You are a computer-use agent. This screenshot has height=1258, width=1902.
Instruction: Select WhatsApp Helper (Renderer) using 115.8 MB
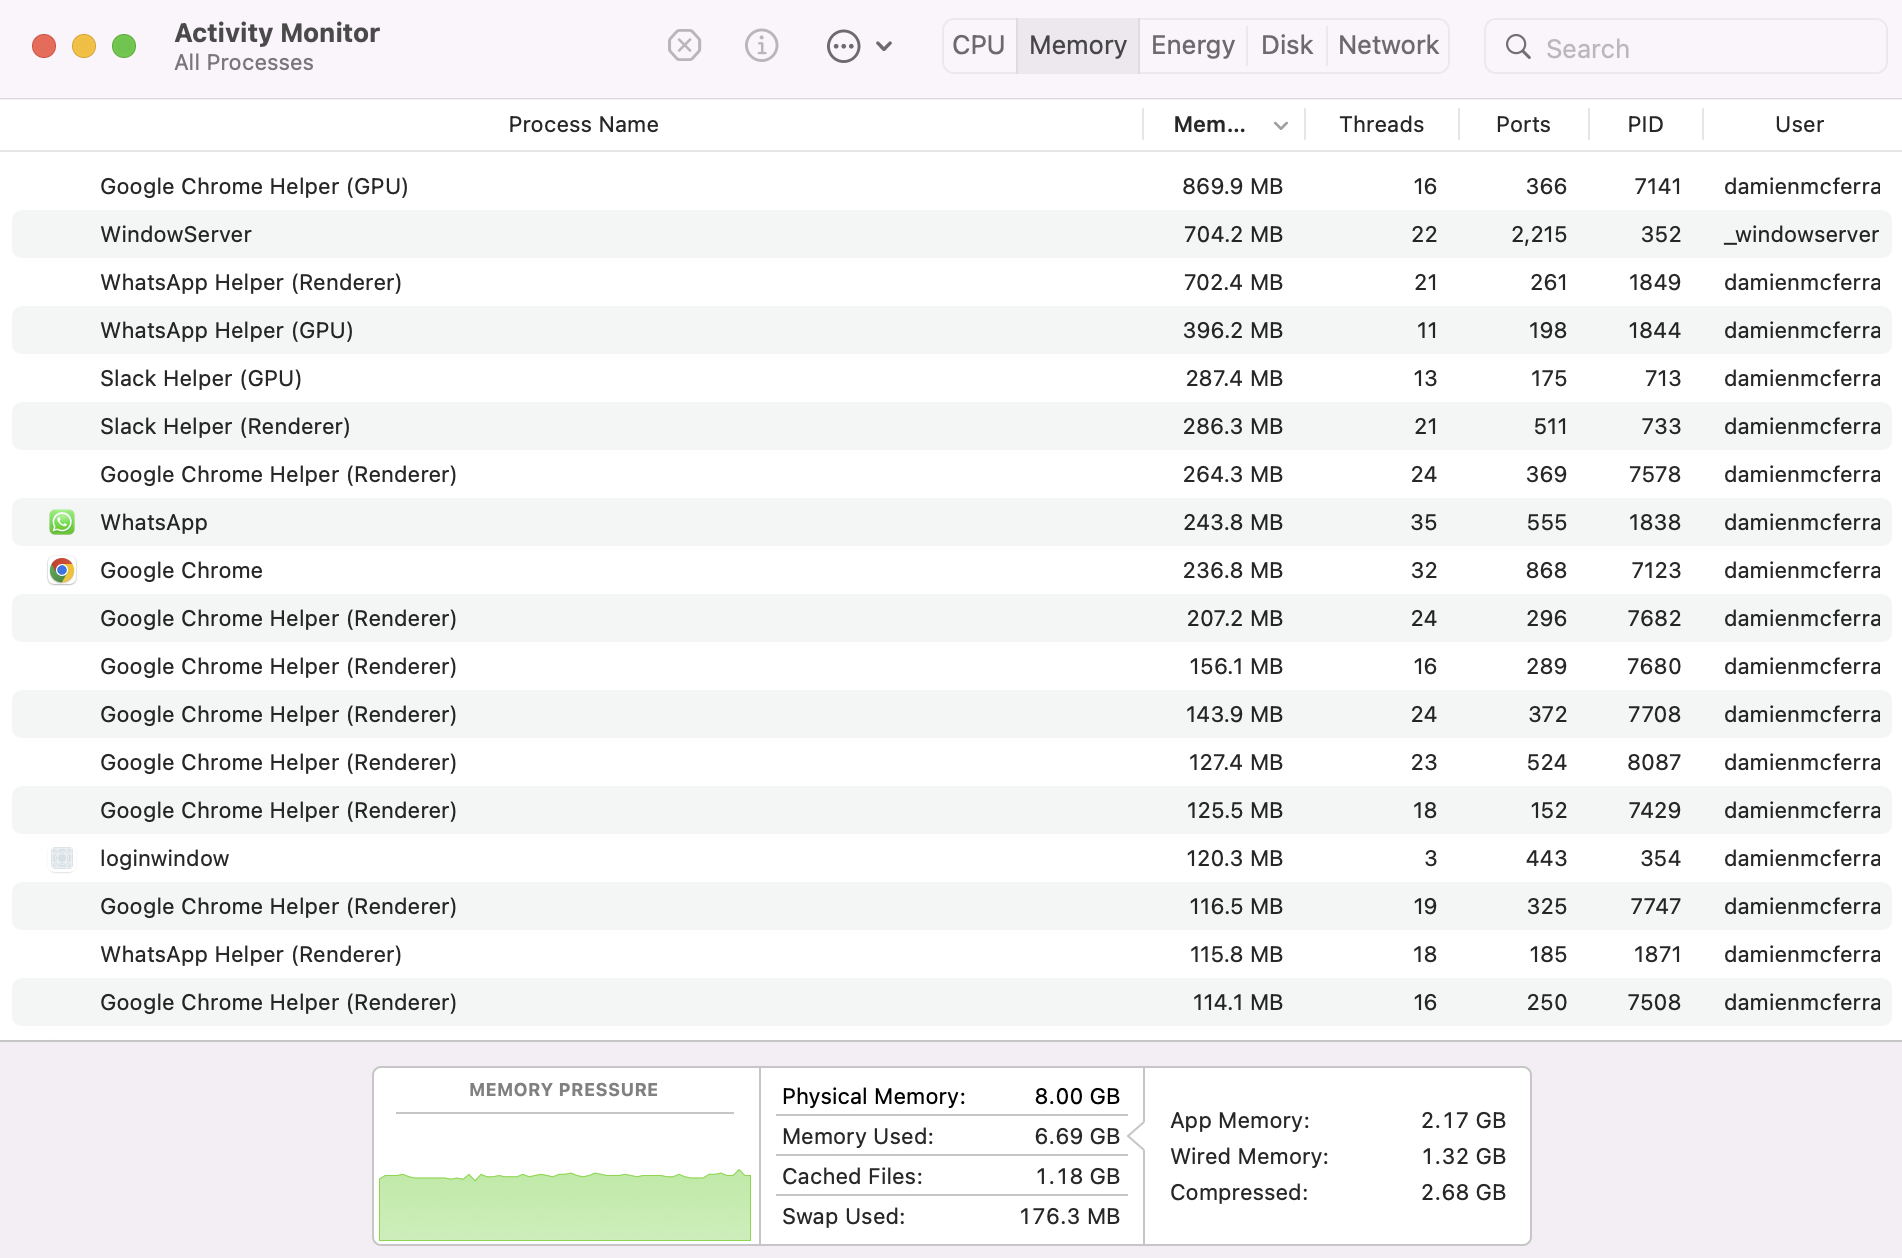951,954
